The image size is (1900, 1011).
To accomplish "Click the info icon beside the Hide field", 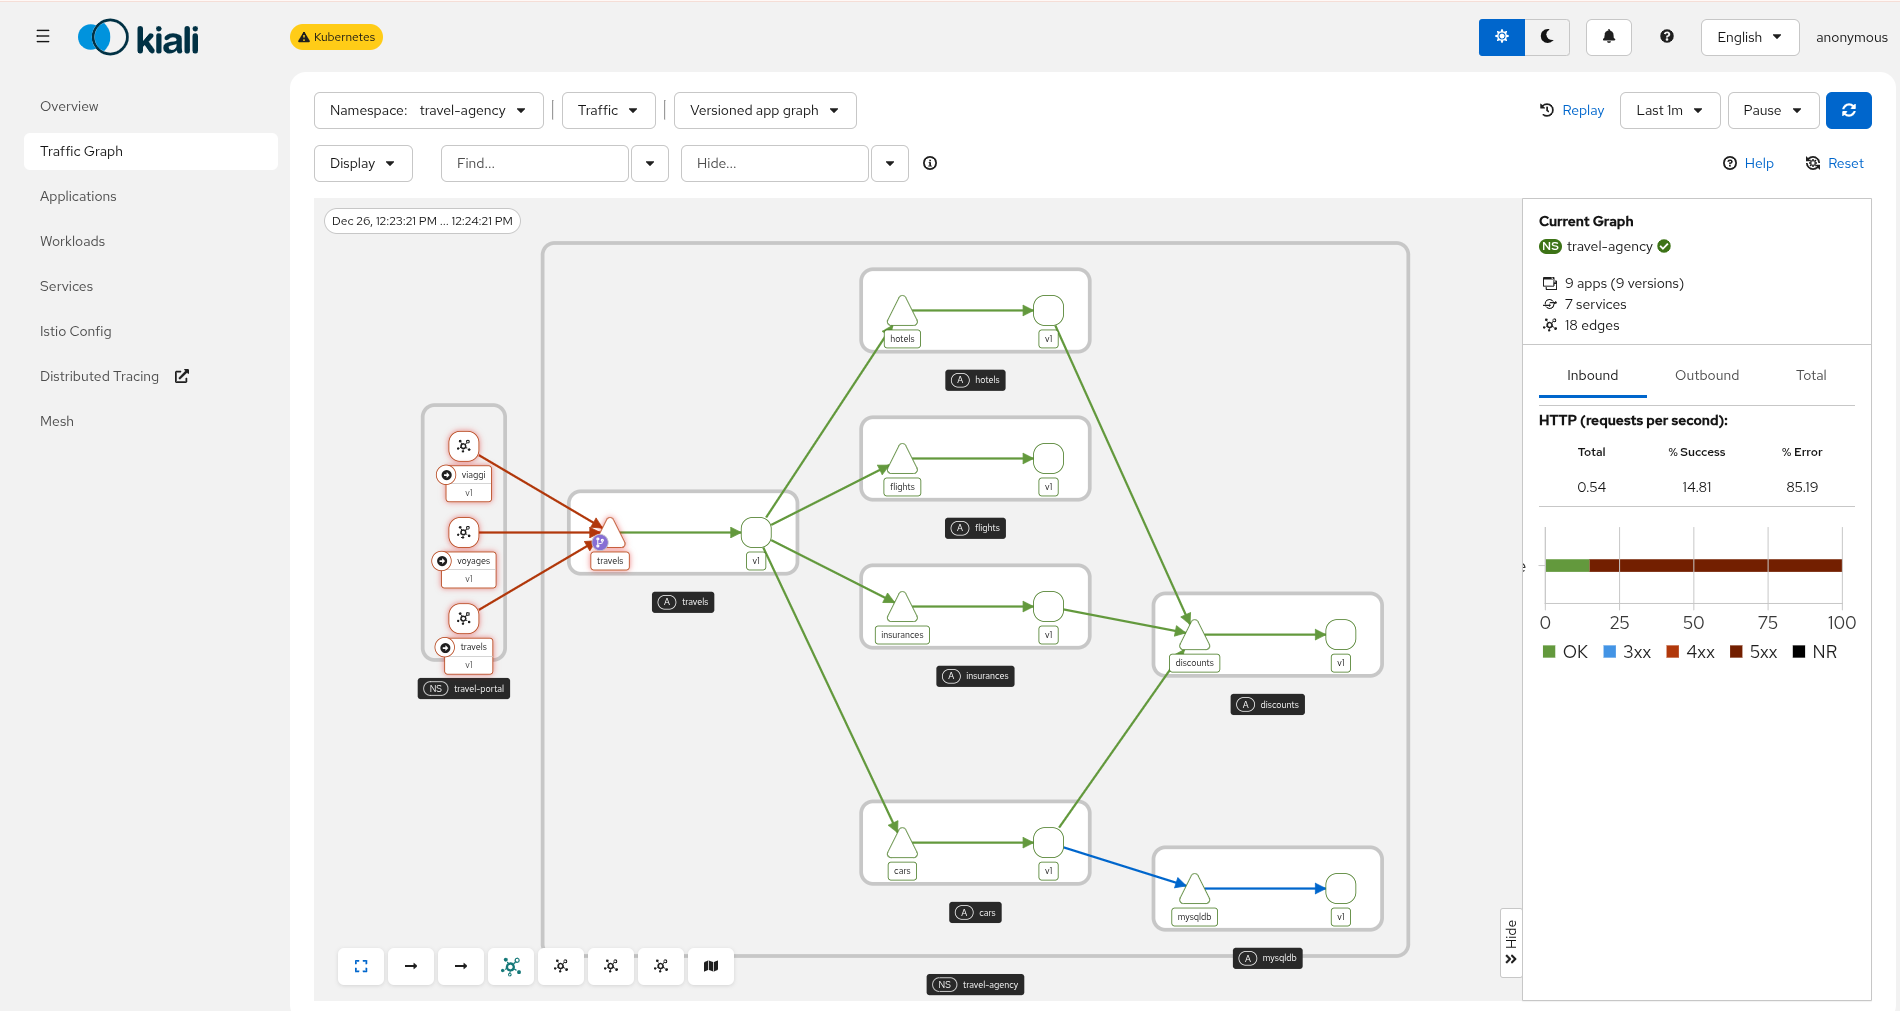I will coord(929,163).
